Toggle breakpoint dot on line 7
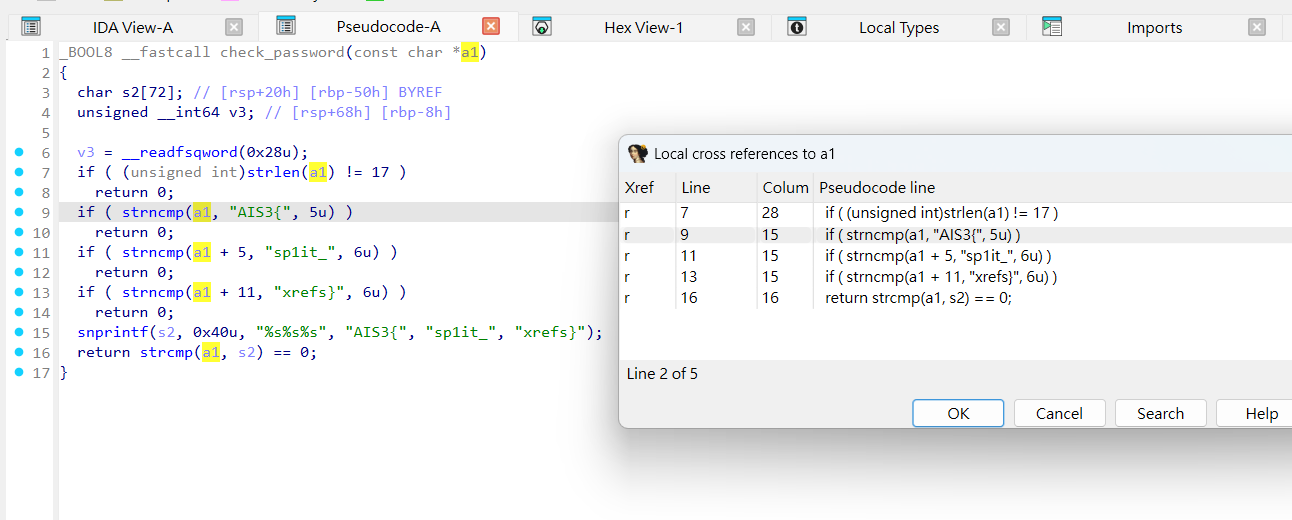The height and width of the screenshot is (520, 1292). pos(19,173)
